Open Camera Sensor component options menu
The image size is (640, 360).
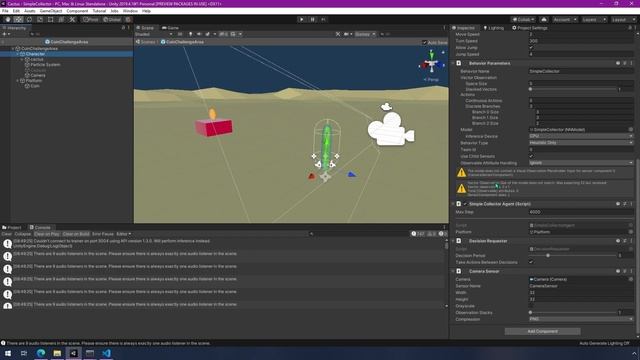tap(631, 271)
